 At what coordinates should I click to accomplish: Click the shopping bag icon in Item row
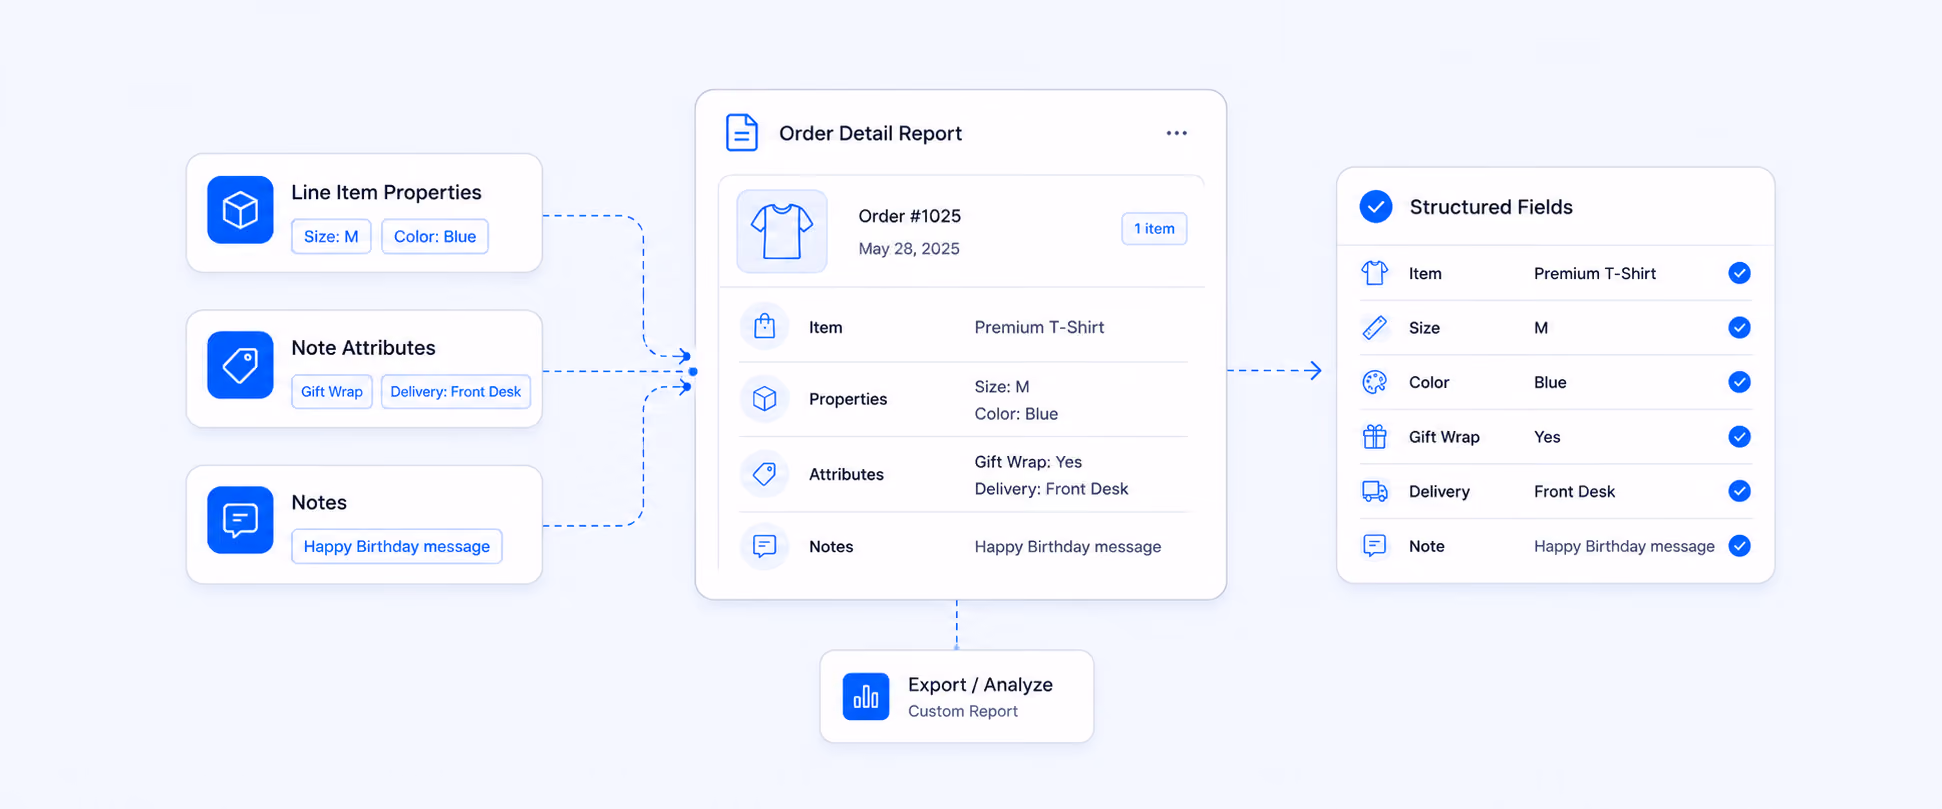pos(765,326)
